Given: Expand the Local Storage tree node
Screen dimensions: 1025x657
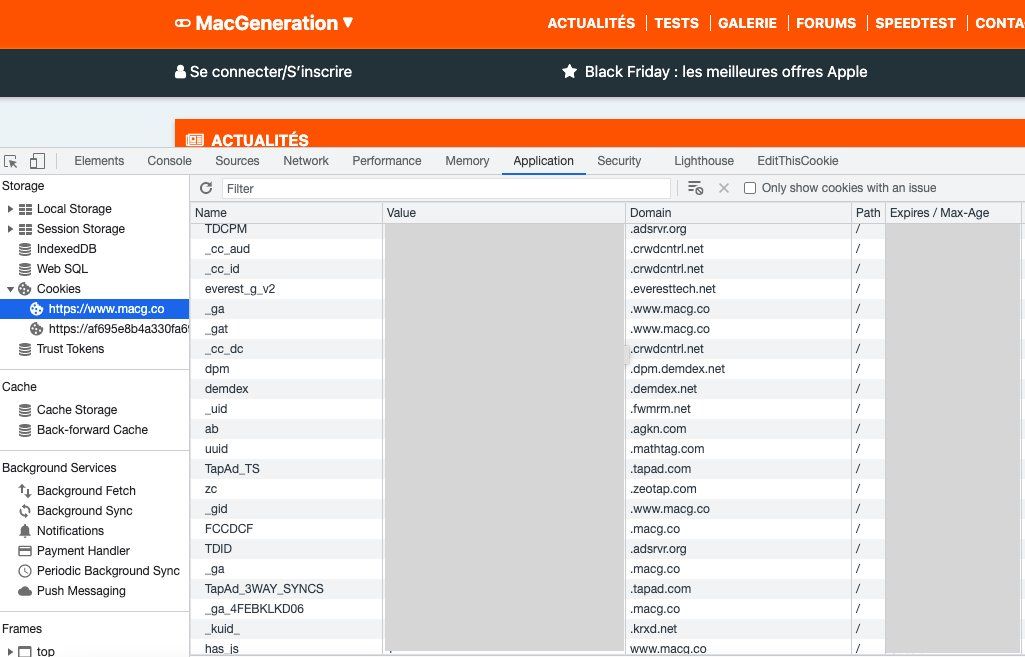Looking at the screenshot, I should [x=10, y=209].
